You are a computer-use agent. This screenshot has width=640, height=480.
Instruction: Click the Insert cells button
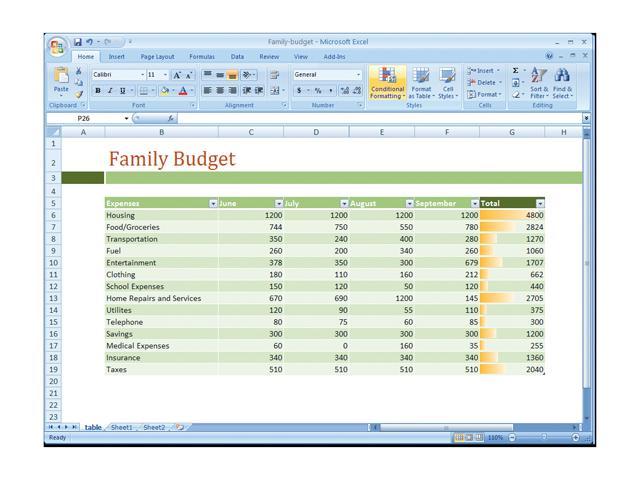(x=484, y=71)
